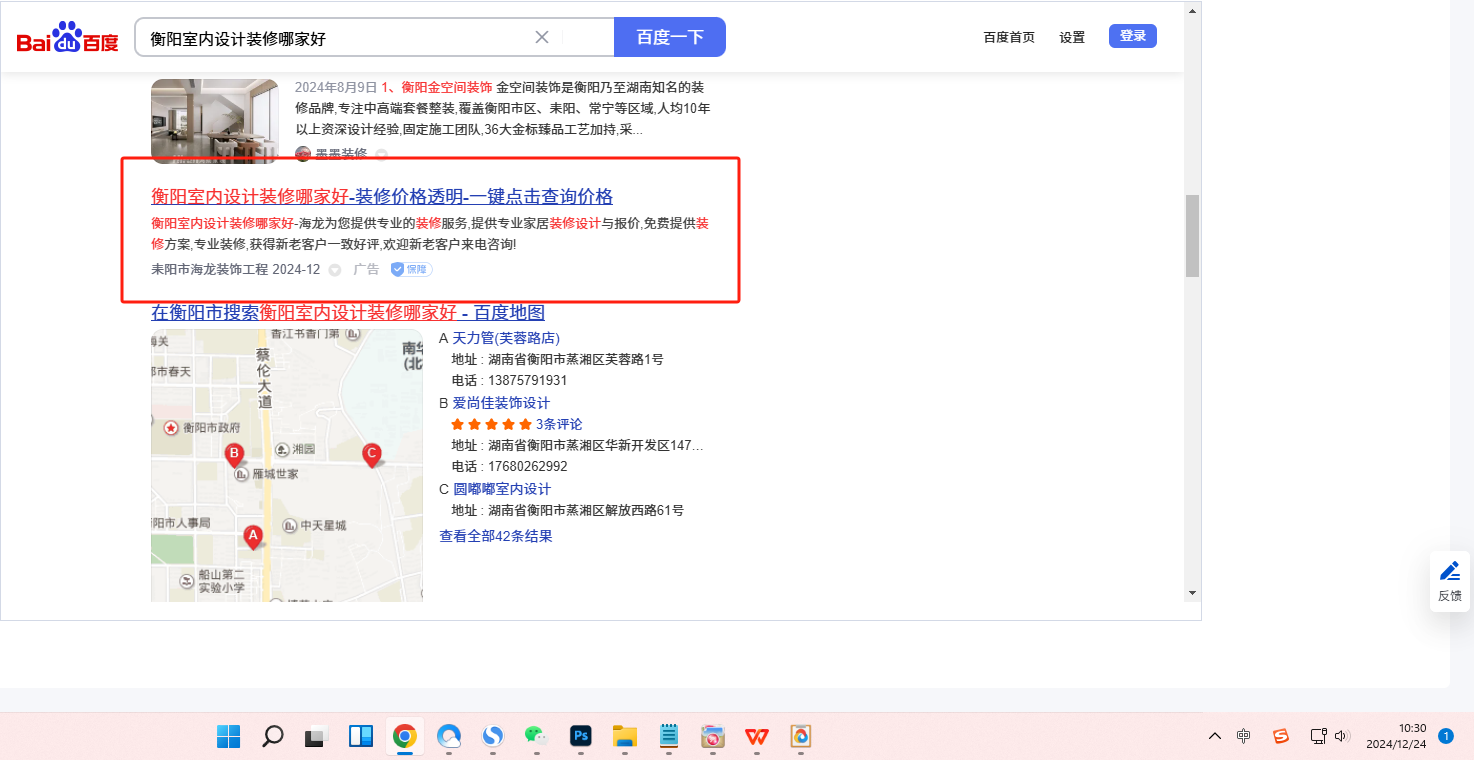Click the Baidu logo
Image resolution: width=1474 pixels, height=760 pixels.
(x=67, y=38)
